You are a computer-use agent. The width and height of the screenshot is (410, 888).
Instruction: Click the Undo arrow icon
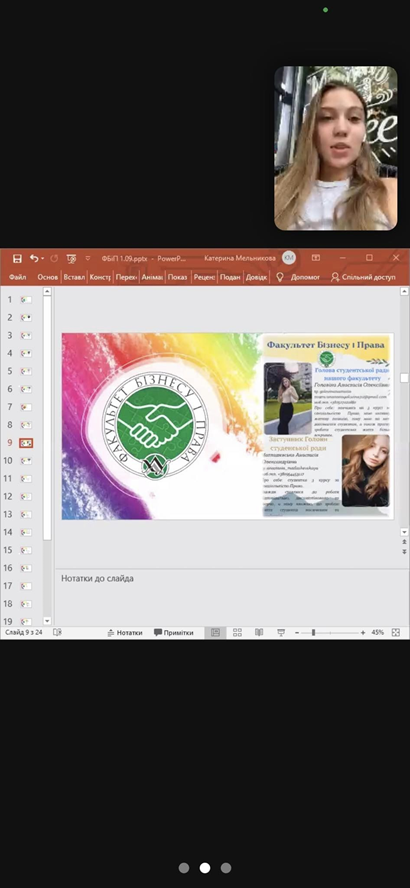(x=34, y=258)
